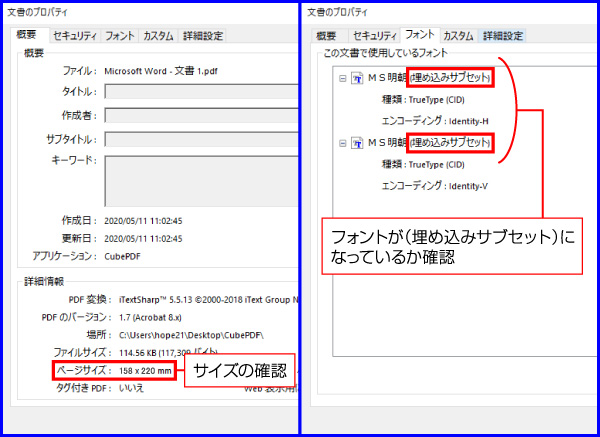This screenshot has width=600, height=437.
Task: Select カスタム tab in the right dialog
Action: [x=457, y=36]
